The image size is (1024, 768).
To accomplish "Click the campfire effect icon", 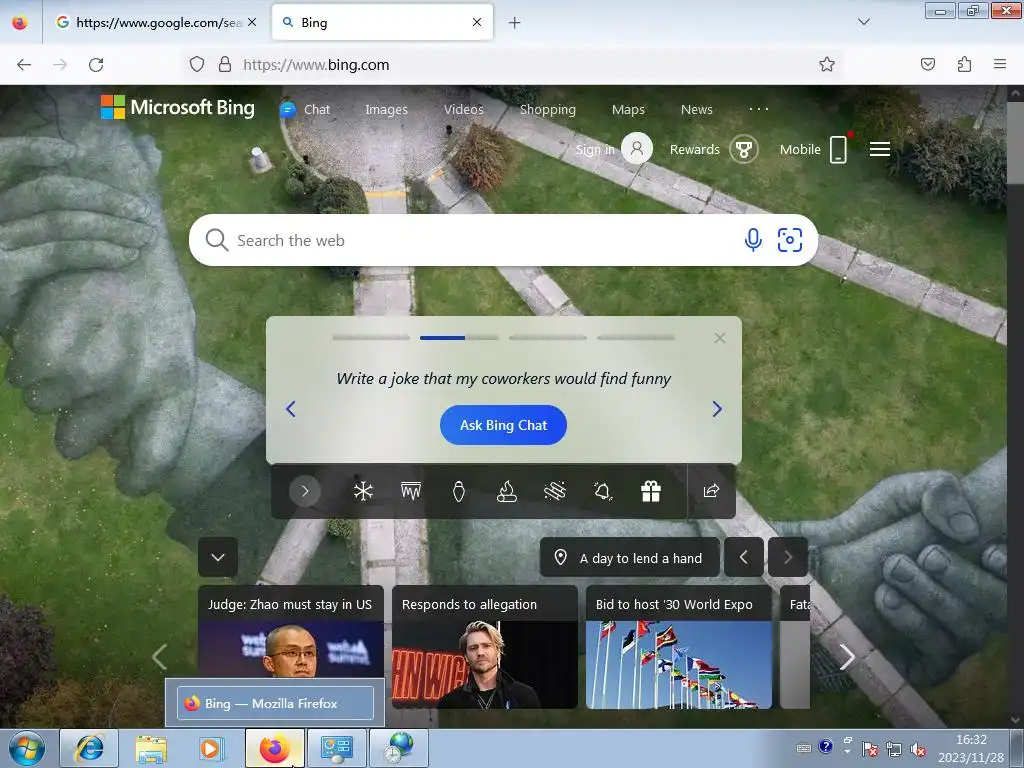I will coord(507,491).
